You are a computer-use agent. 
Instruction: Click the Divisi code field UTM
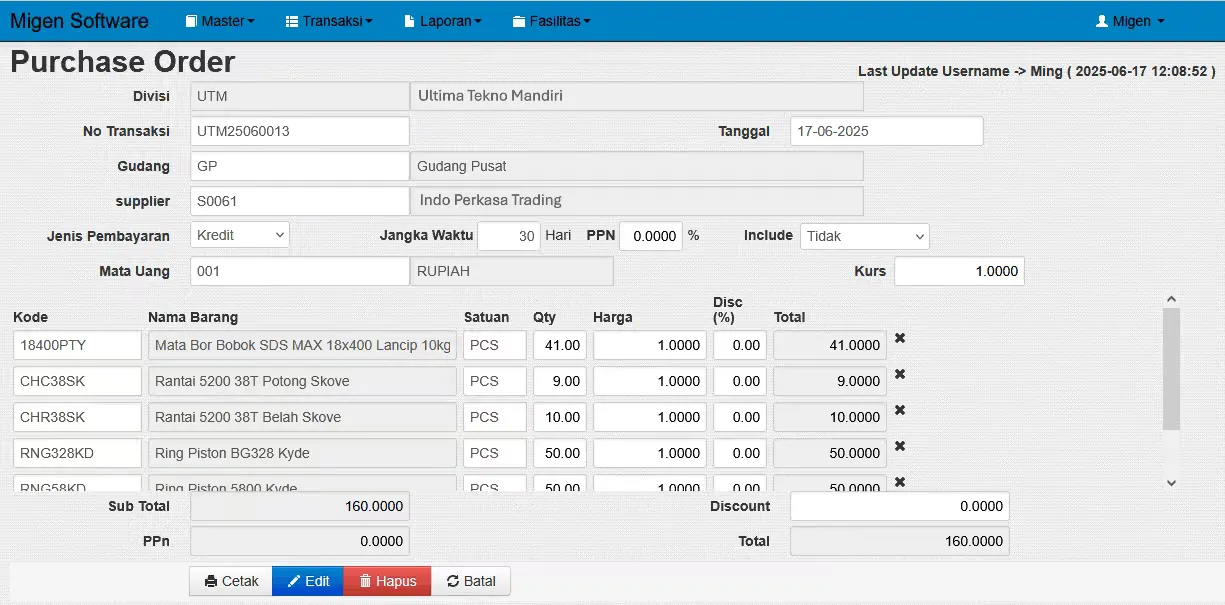point(300,96)
